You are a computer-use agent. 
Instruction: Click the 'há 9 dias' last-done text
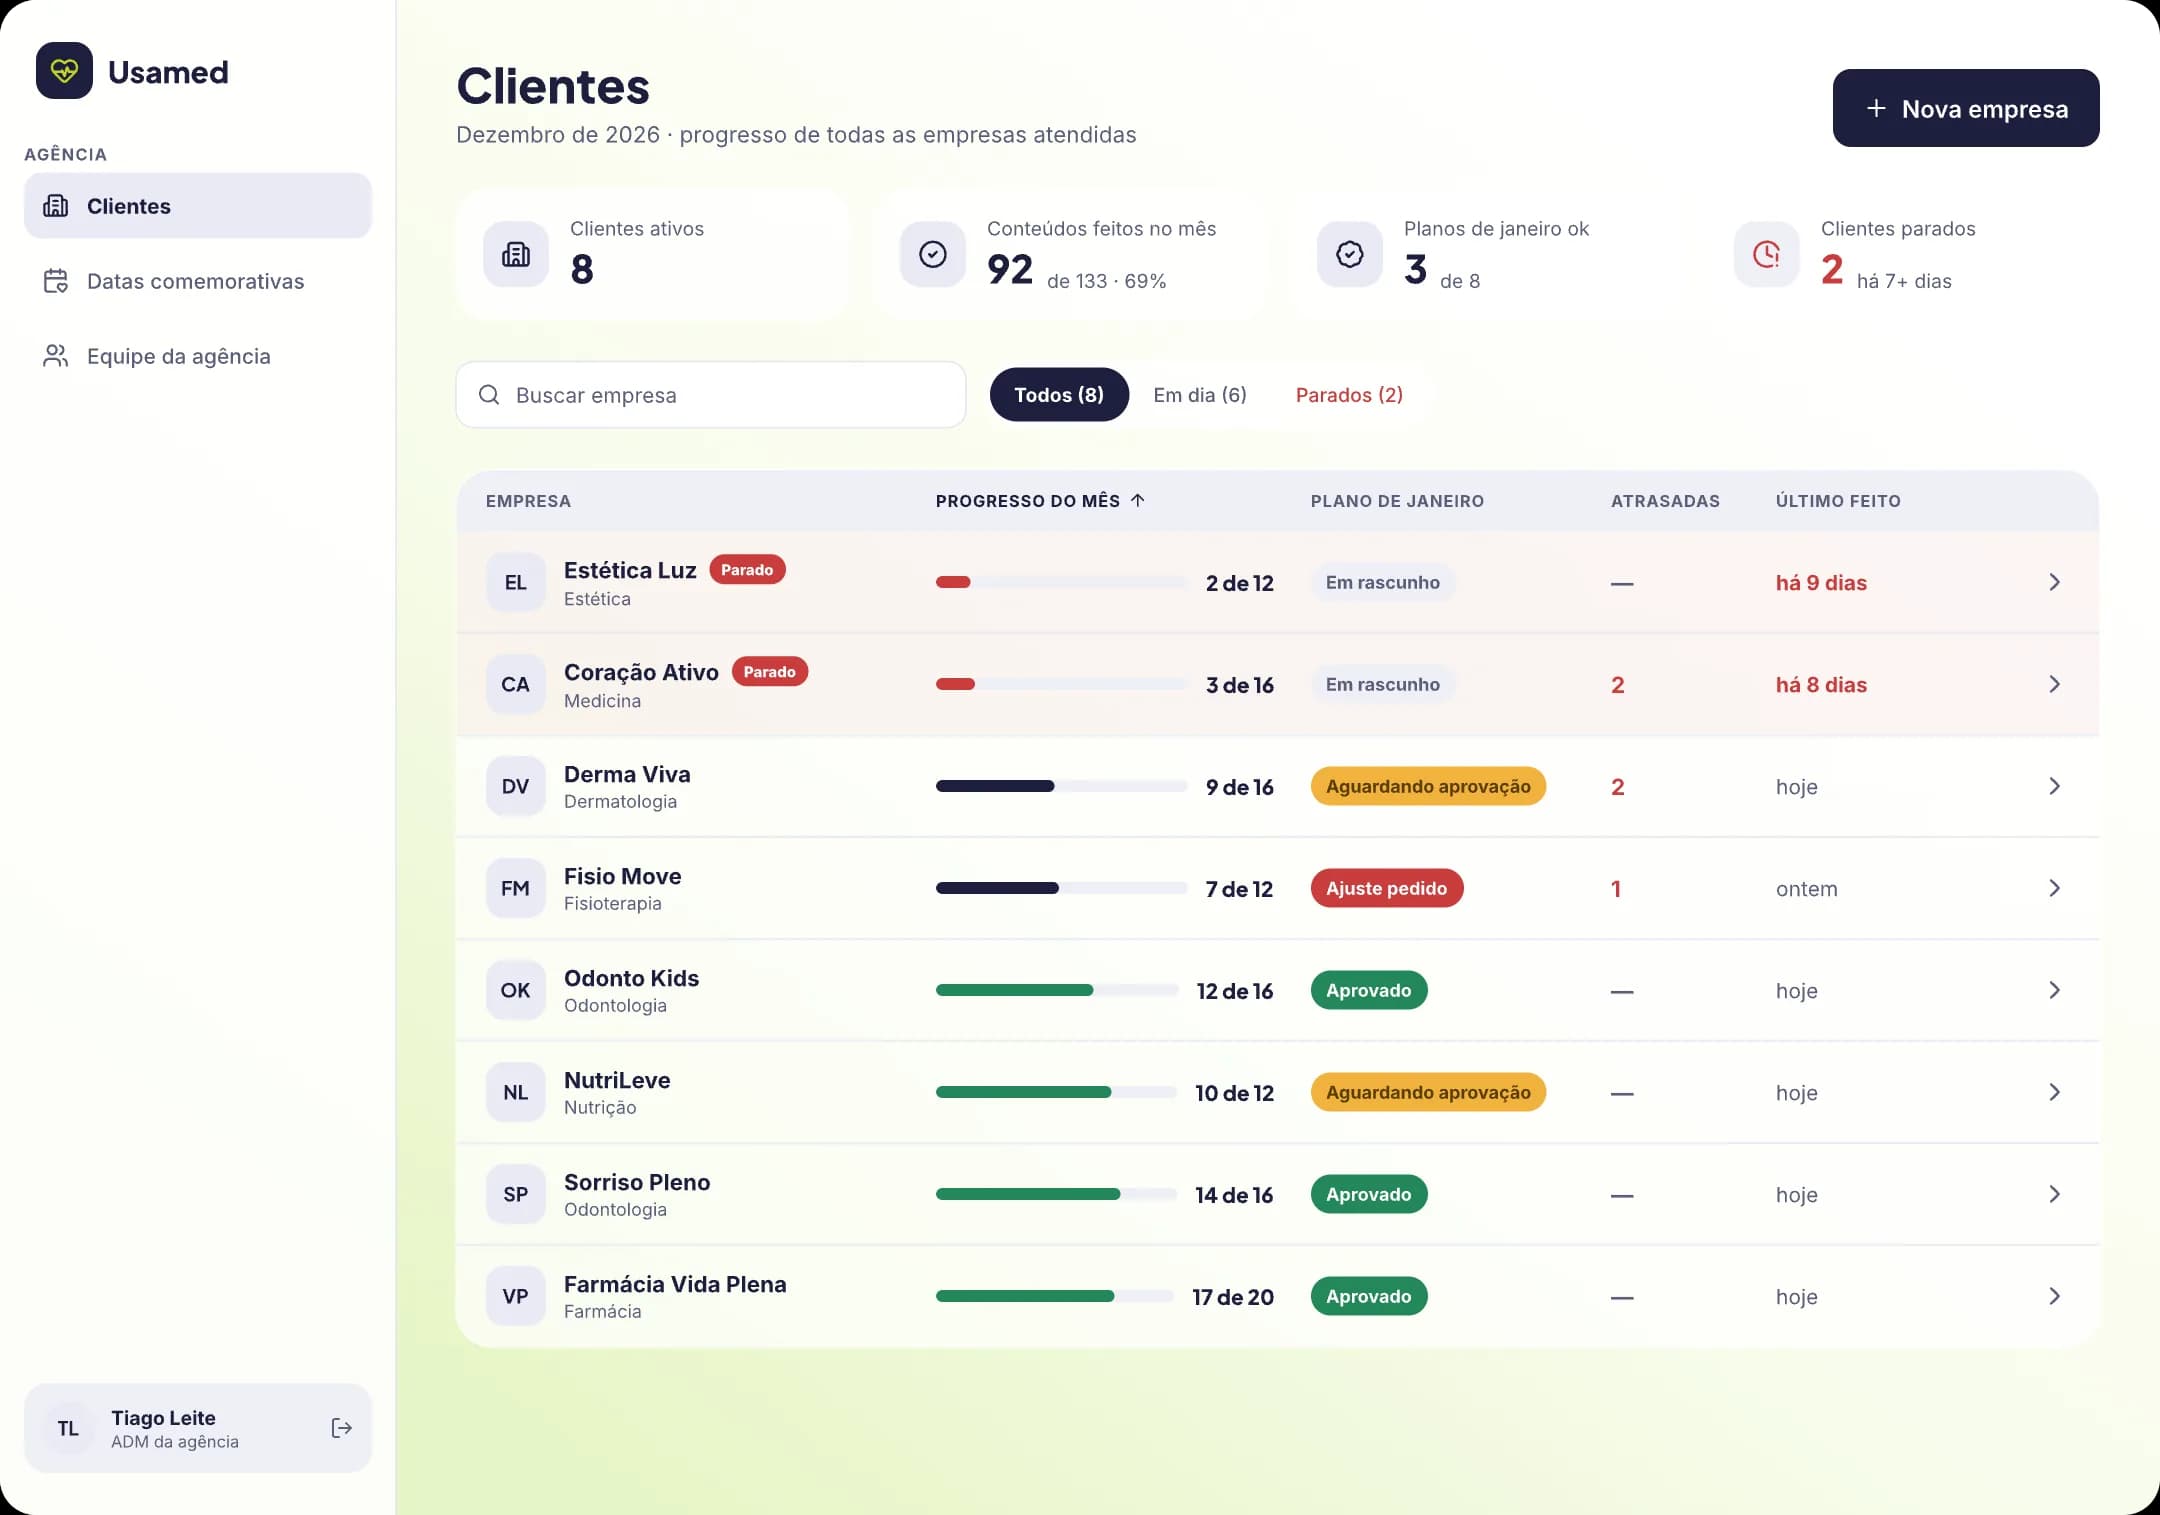[1821, 583]
